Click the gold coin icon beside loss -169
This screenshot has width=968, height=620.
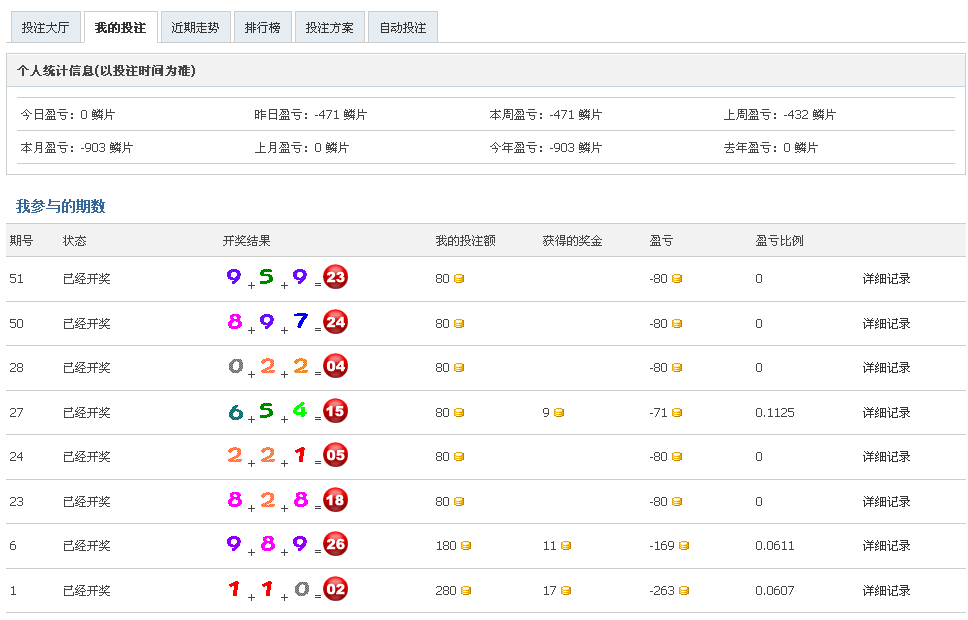click(x=684, y=546)
